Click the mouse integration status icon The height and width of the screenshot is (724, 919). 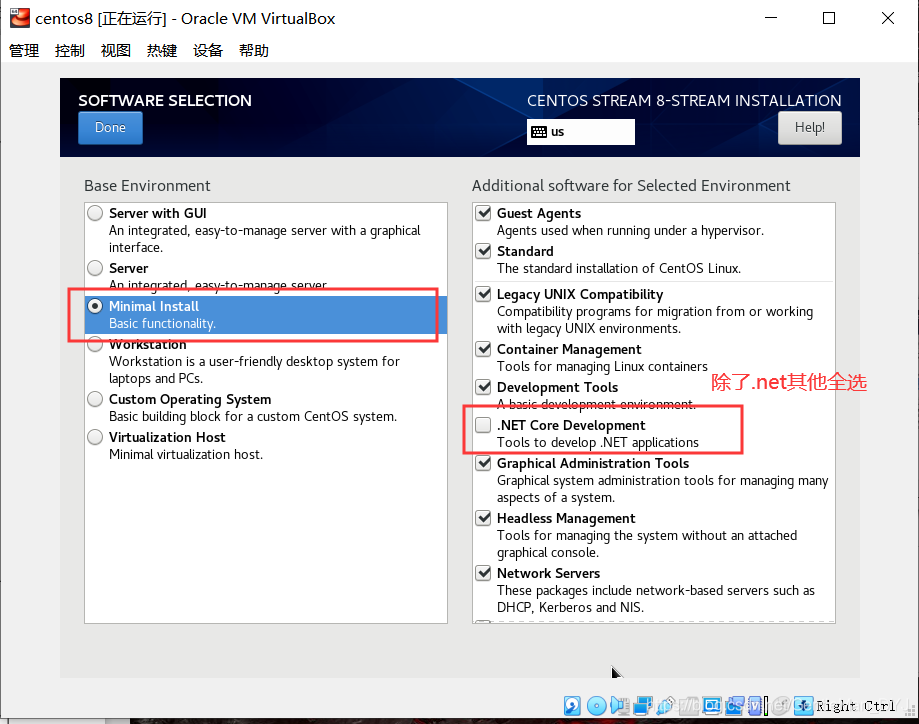[x=781, y=705]
